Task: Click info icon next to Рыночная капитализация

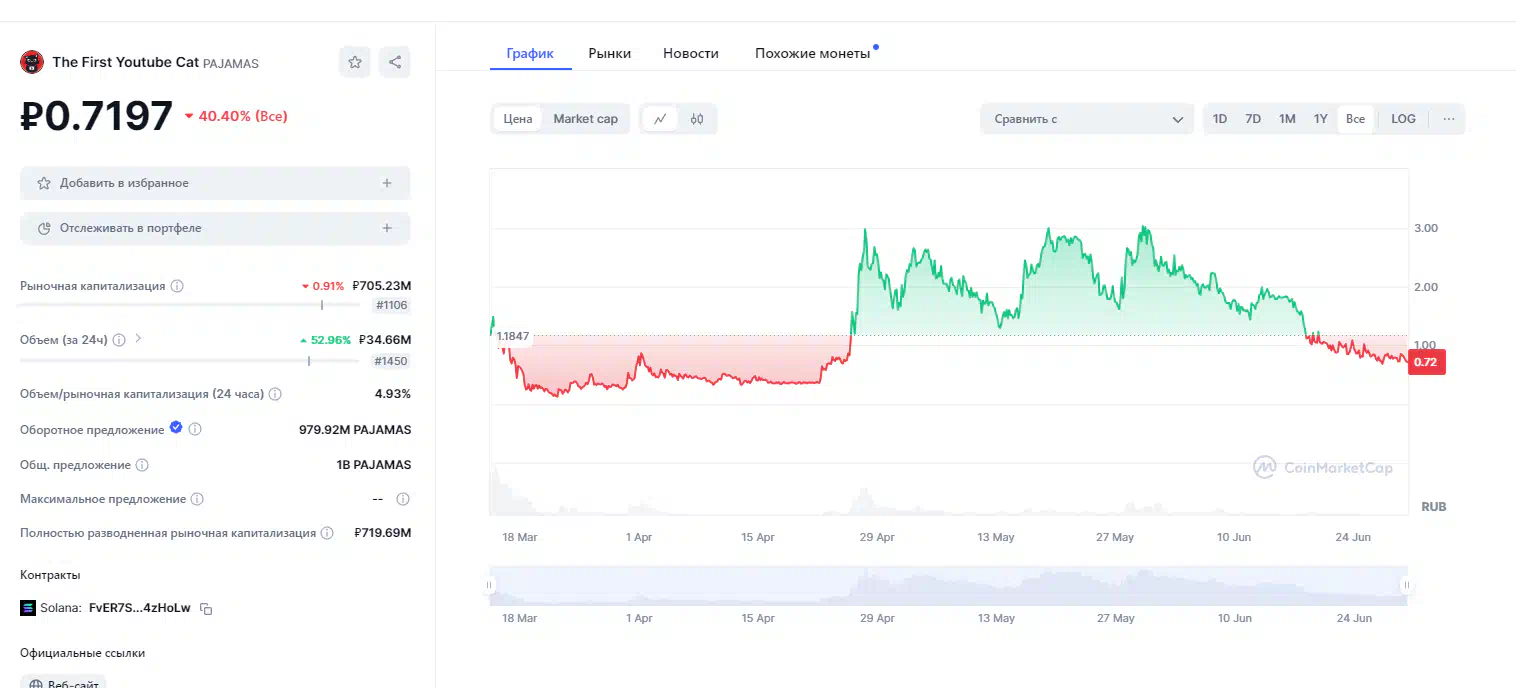Action: 177,286
